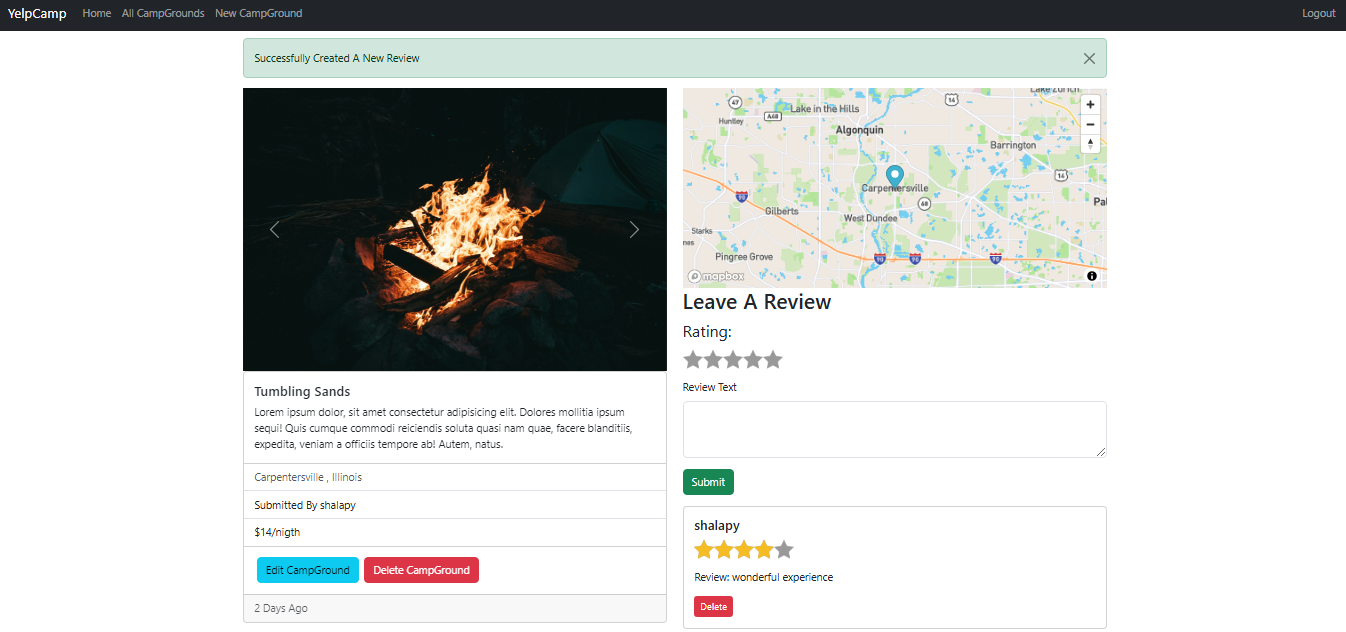Show the previous campground image
Viewport: 1346px width, 632px height.
pyautogui.click(x=275, y=229)
